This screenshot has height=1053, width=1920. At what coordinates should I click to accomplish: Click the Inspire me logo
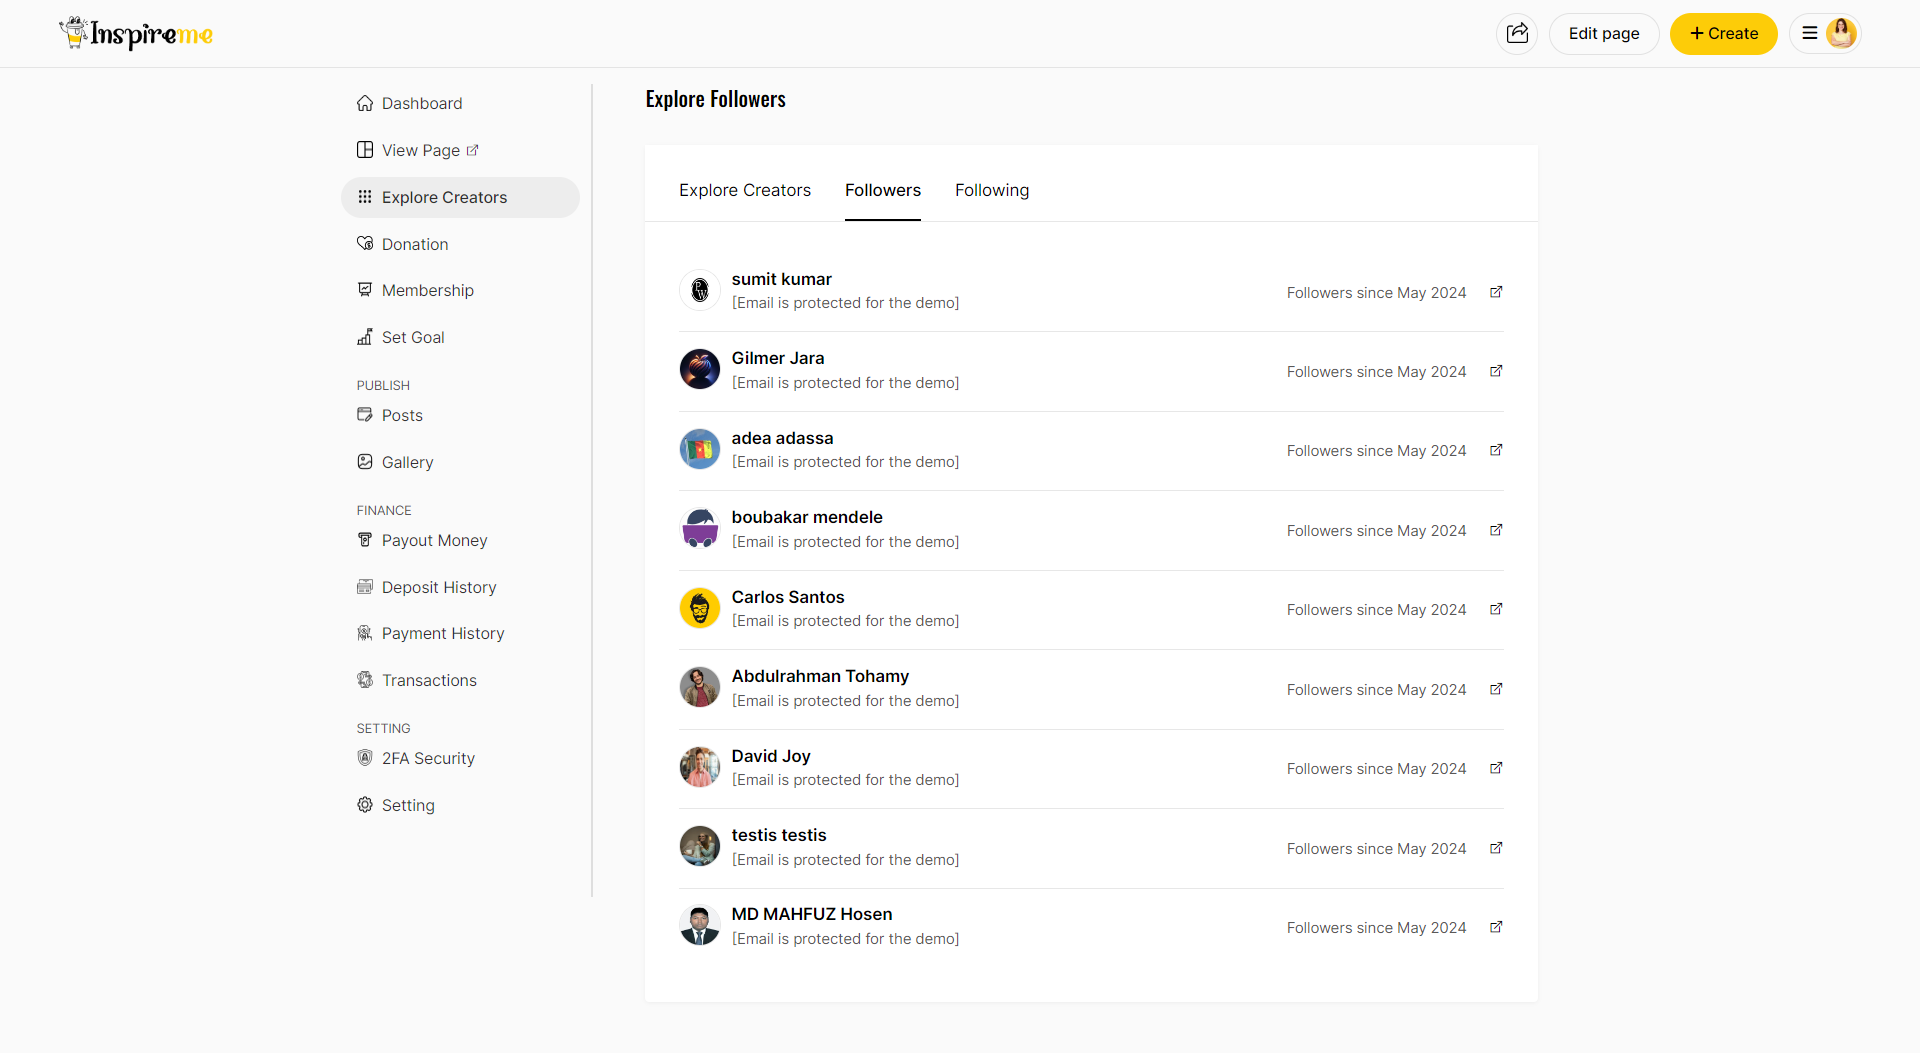(x=136, y=33)
